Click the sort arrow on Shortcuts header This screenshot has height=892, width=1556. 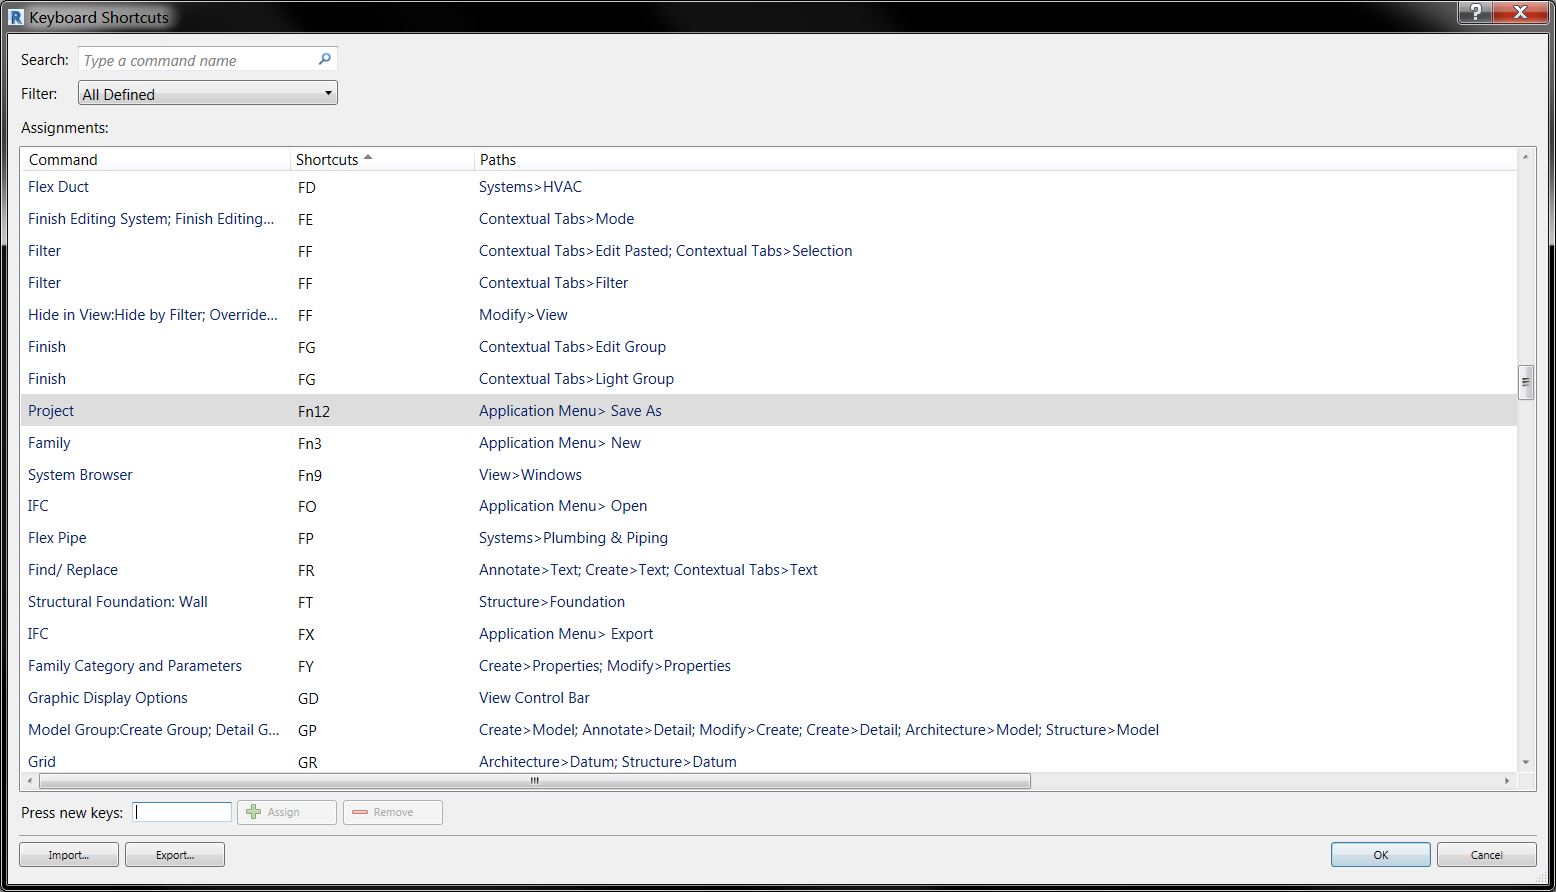click(368, 157)
